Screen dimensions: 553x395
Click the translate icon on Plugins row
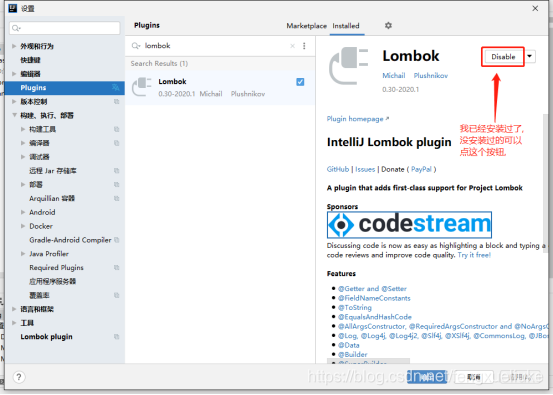pos(115,87)
